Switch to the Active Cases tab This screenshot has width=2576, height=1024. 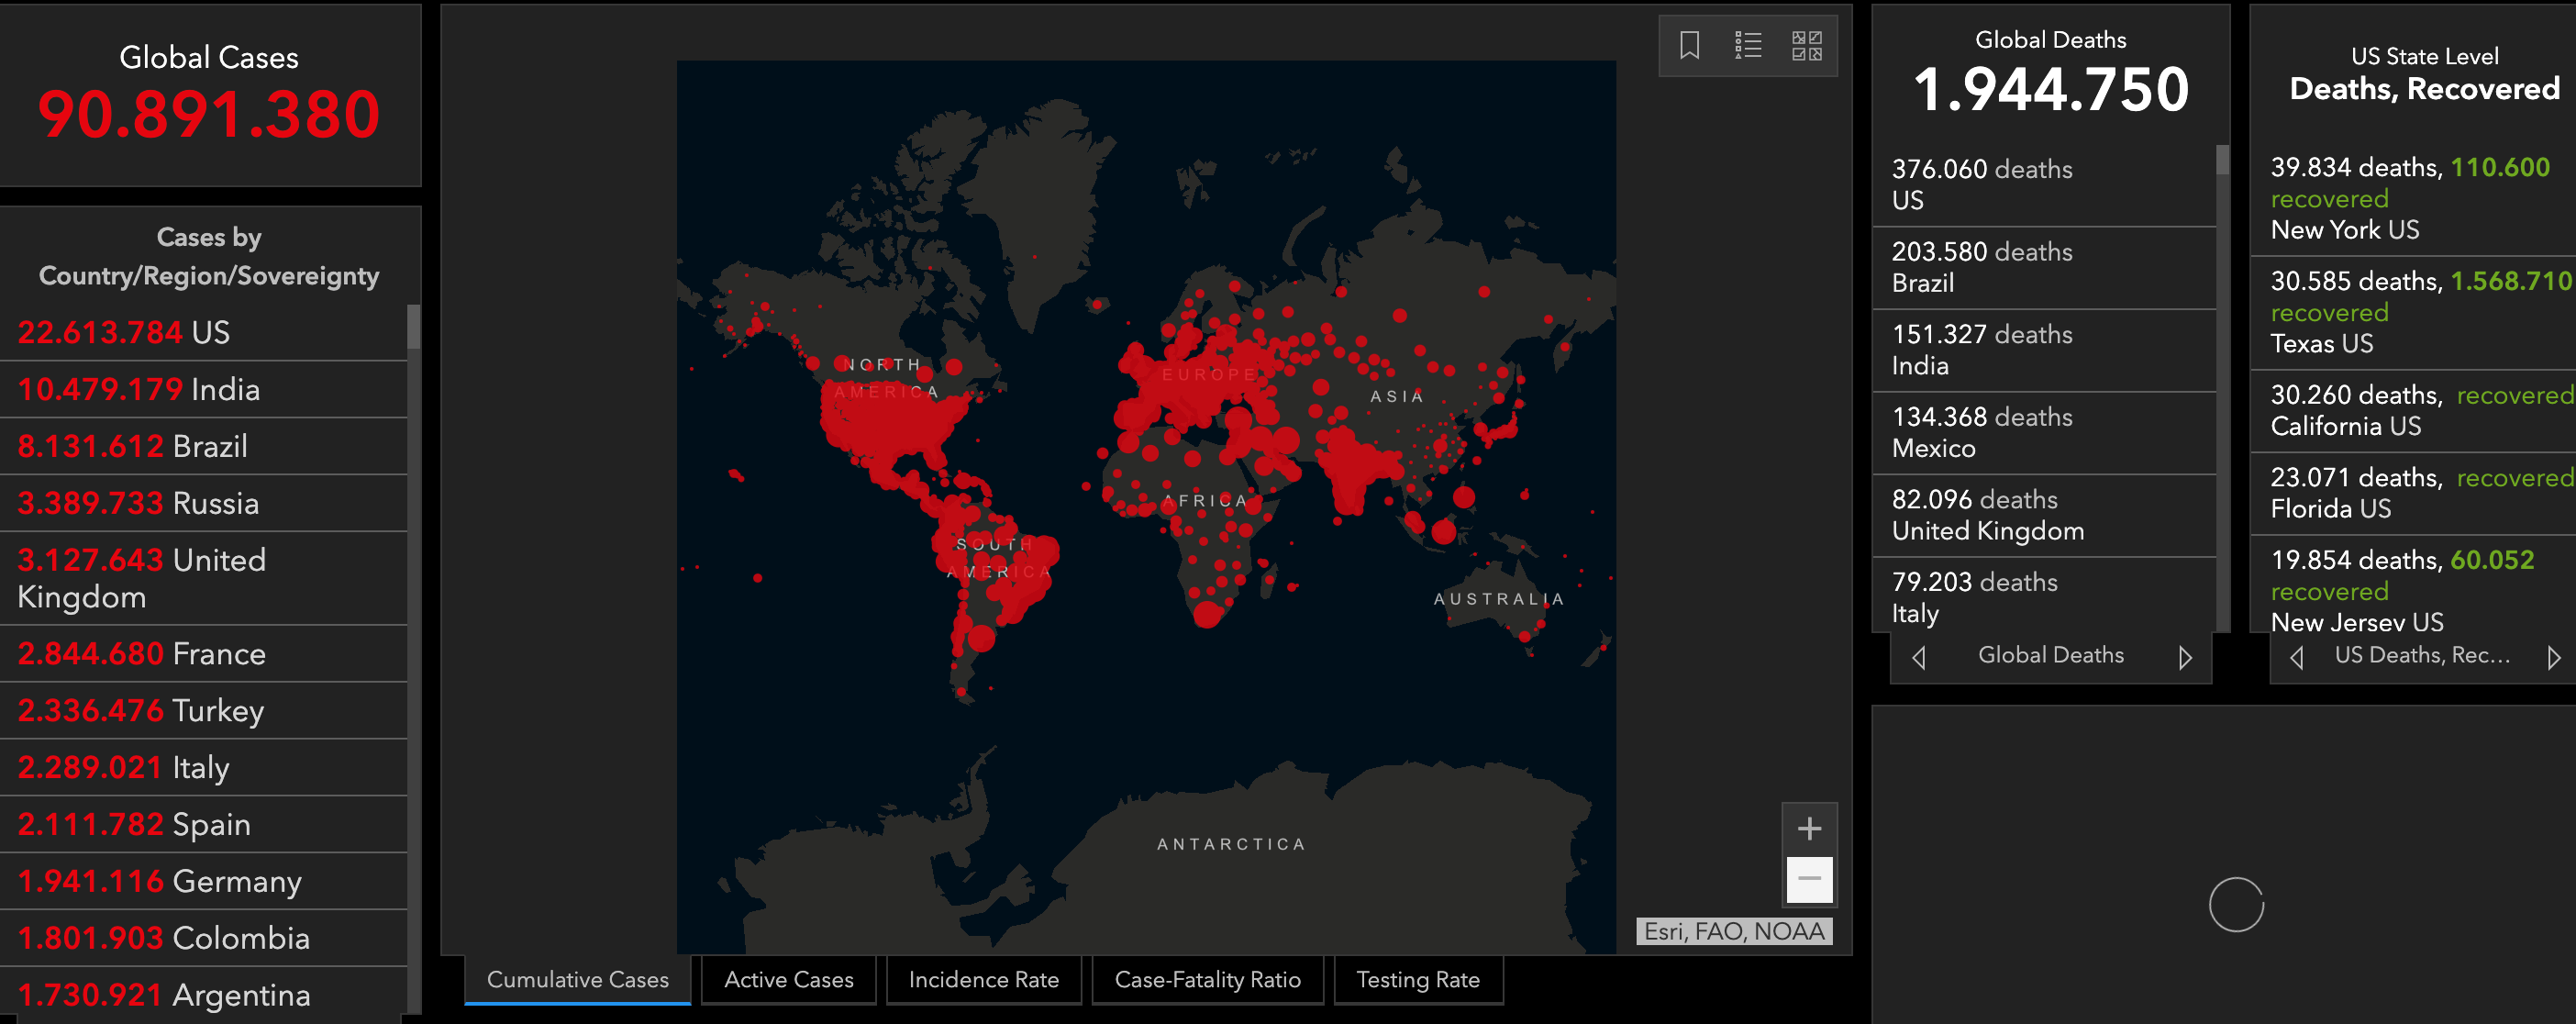coord(788,980)
